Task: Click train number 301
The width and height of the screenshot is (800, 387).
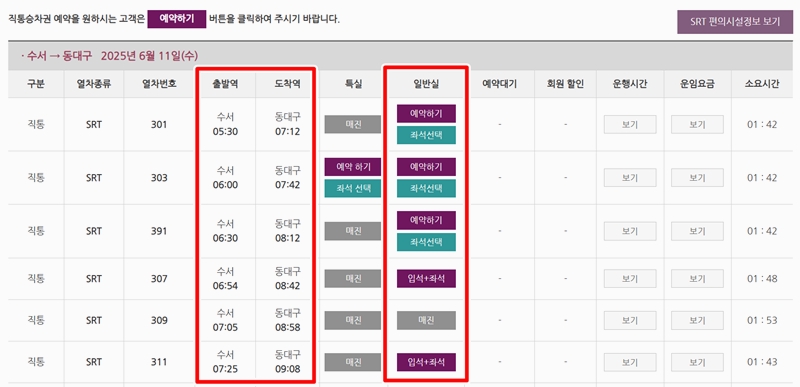Action: pos(159,124)
